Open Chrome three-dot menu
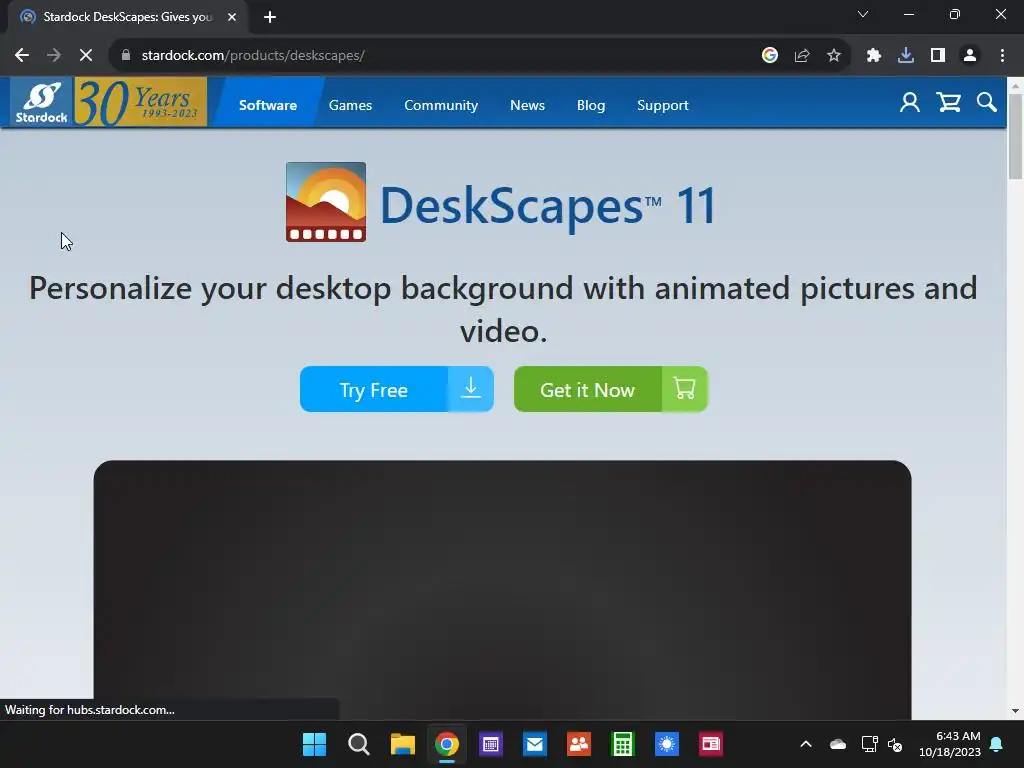This screenshot has height=768, width=1024. [1002, 56]
